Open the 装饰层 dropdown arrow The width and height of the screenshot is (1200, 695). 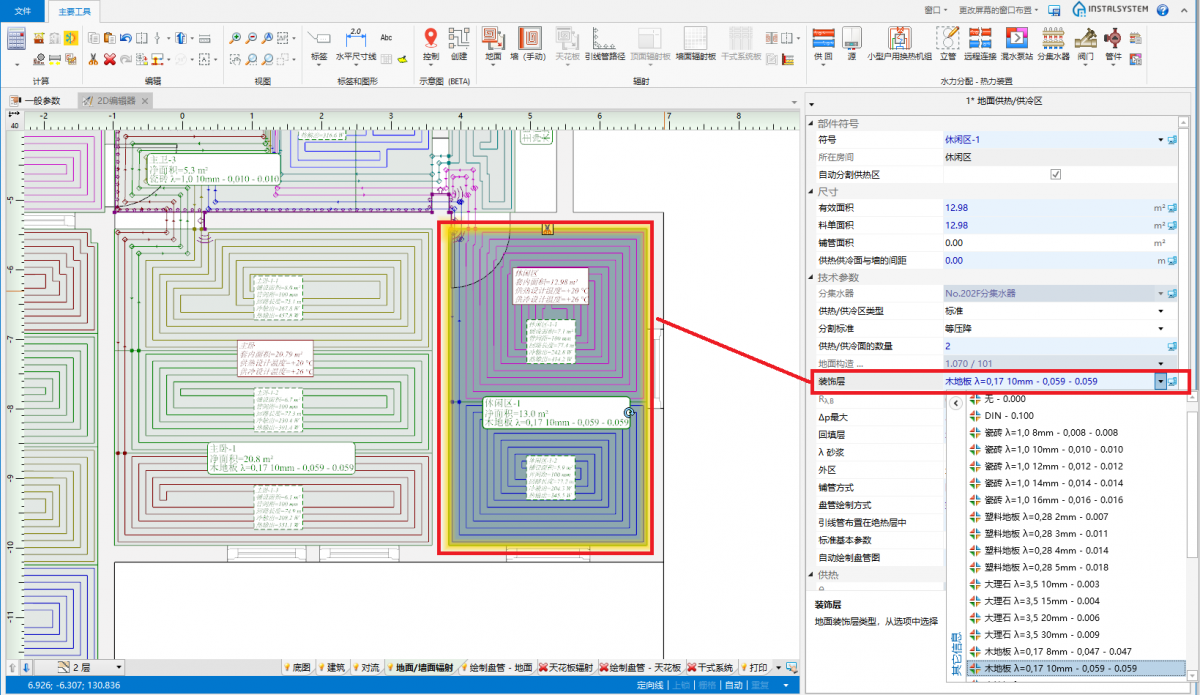1160,381
